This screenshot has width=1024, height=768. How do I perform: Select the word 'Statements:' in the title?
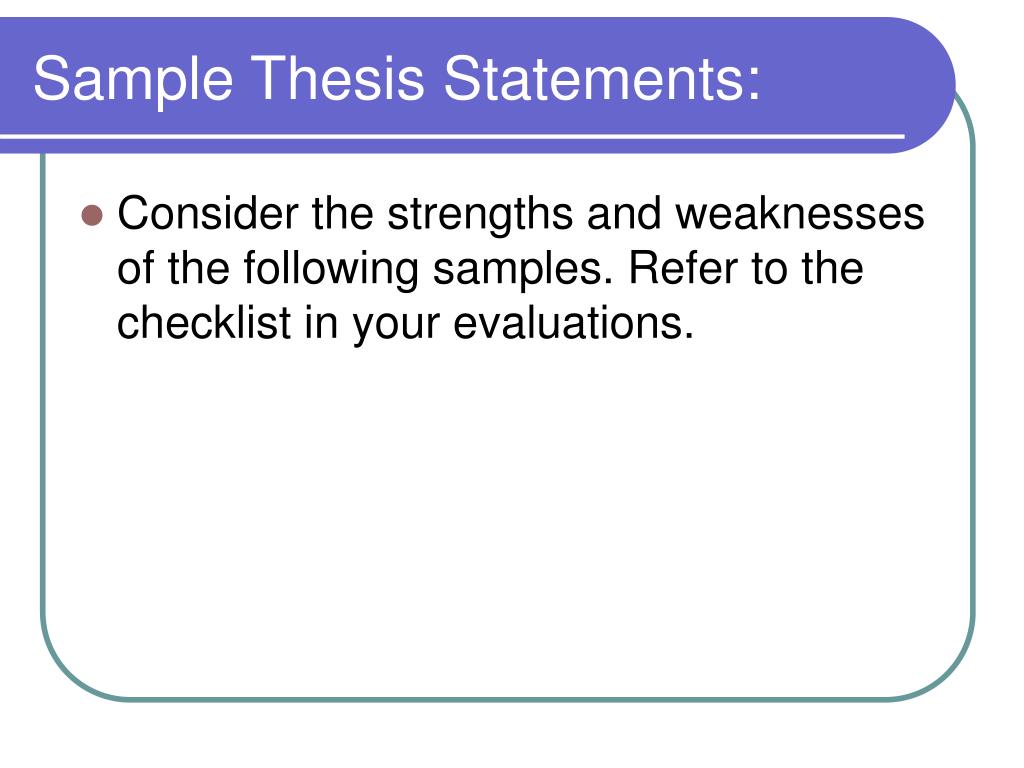point(601,78)
